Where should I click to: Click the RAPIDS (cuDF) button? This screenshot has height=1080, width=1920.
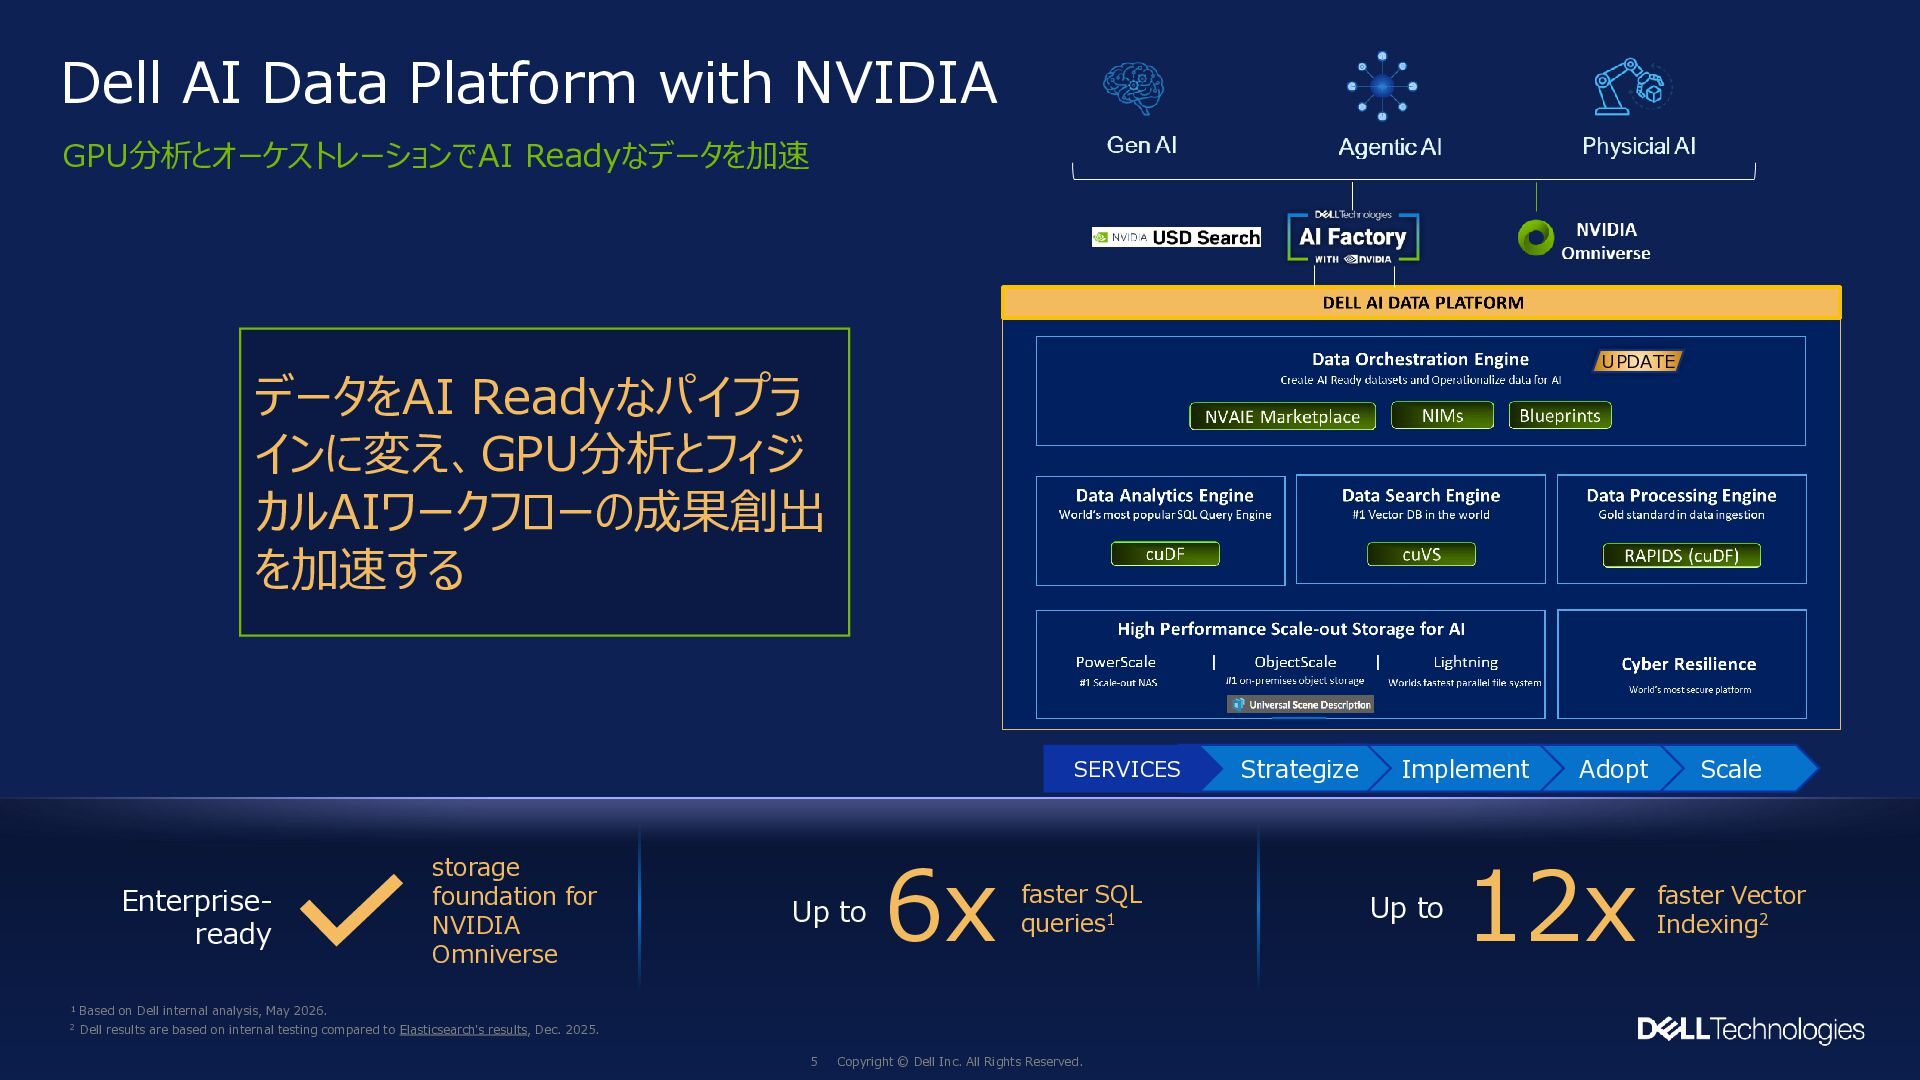click(x=1681, y=555)
